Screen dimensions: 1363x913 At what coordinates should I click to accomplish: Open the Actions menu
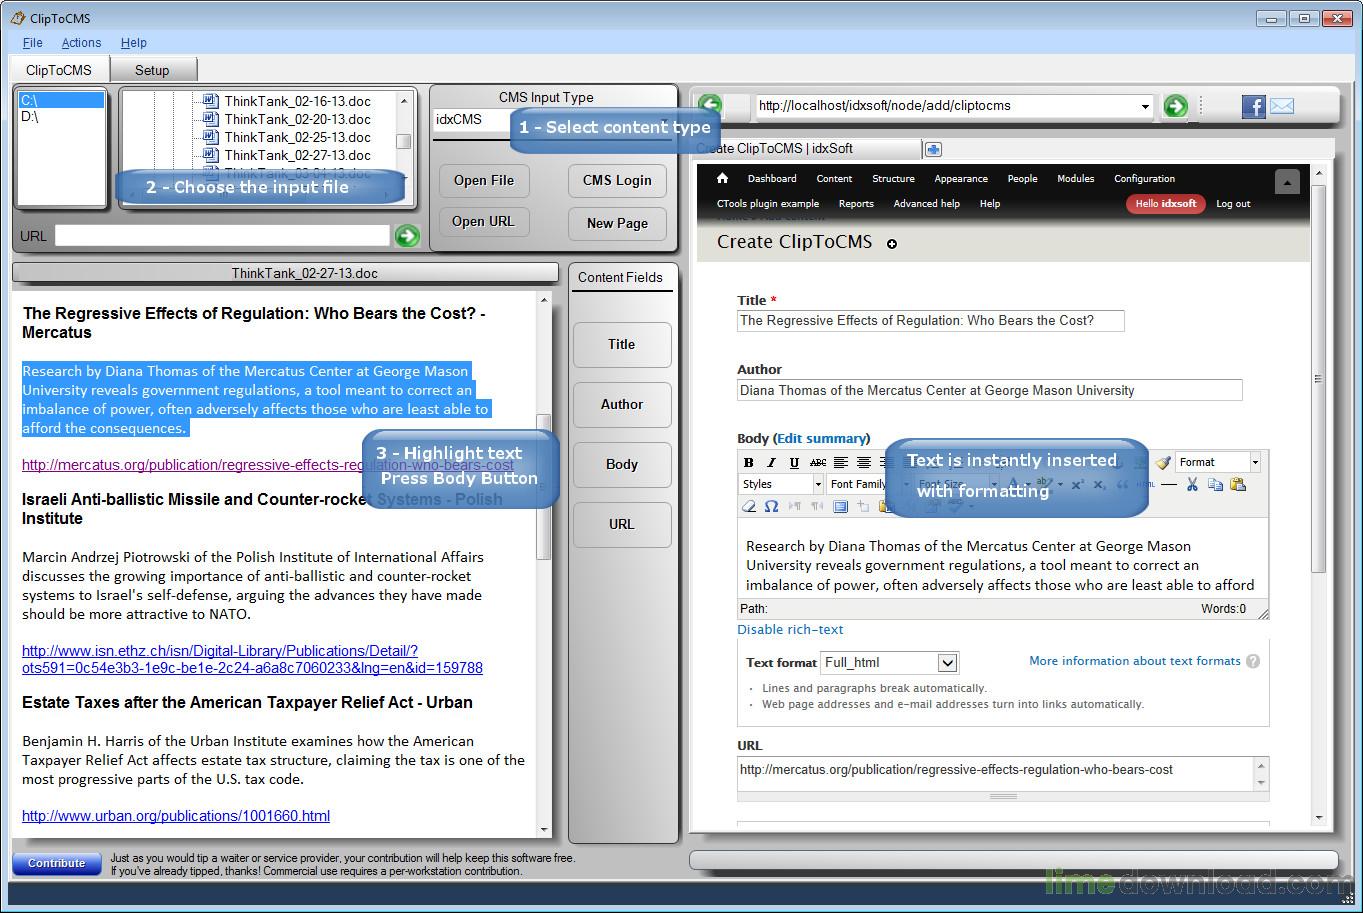click(x=81, y=43)
